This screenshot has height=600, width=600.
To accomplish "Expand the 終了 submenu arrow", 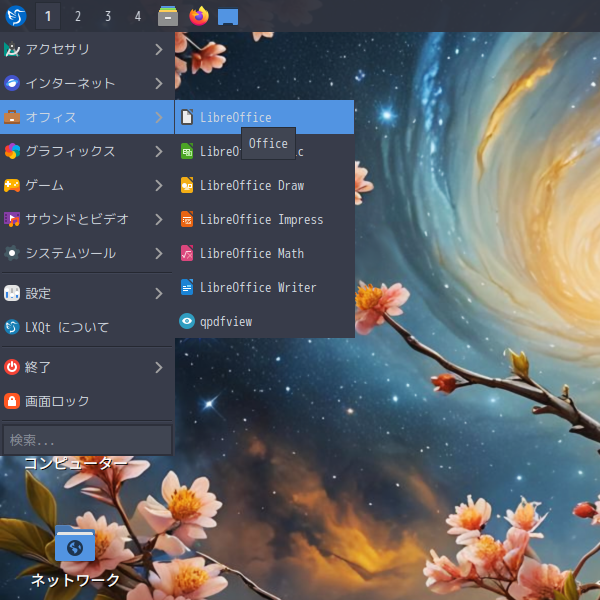I will [159, 367].
